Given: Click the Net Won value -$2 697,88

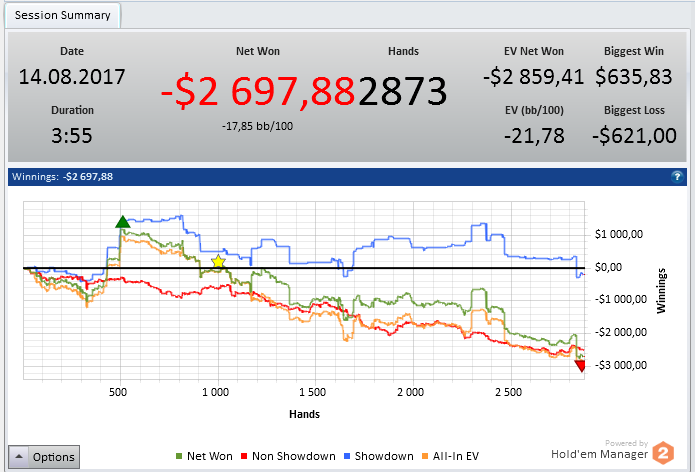Looking at the screenshot, I should coord(258,91).
